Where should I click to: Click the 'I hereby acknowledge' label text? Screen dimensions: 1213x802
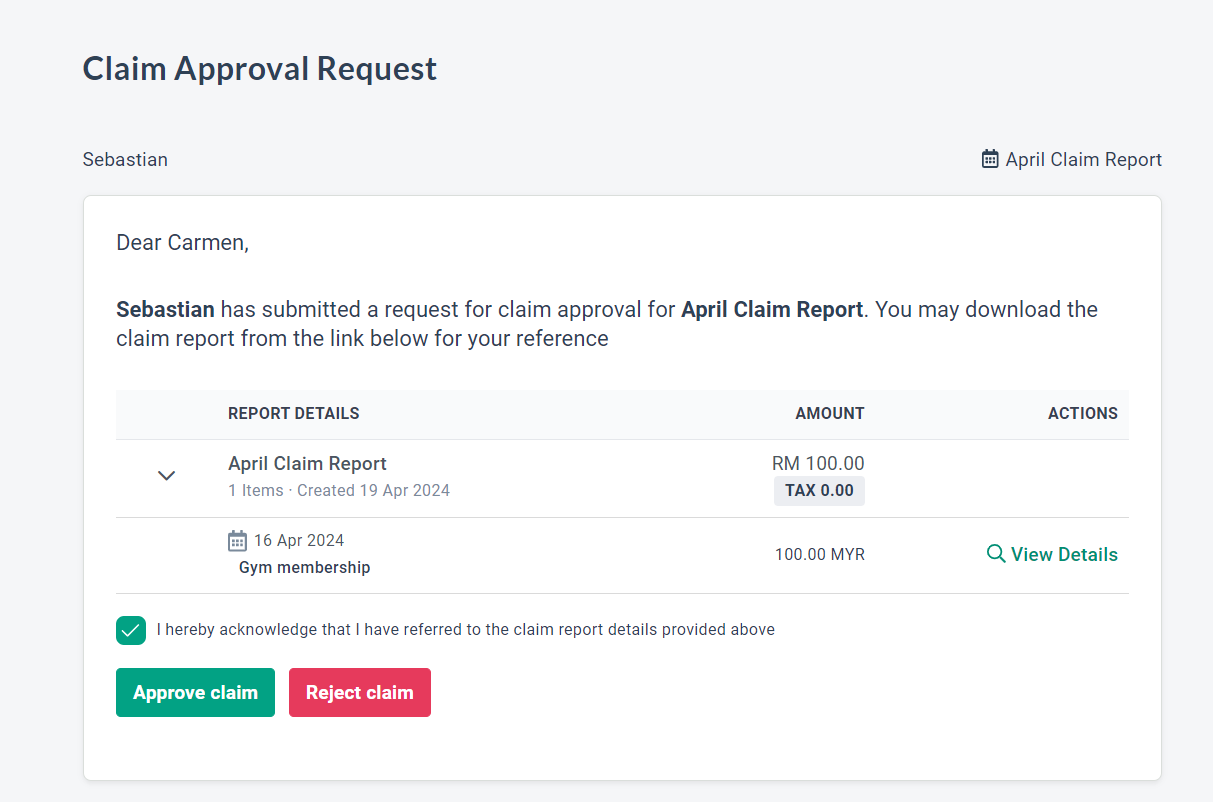pos(465,630)
